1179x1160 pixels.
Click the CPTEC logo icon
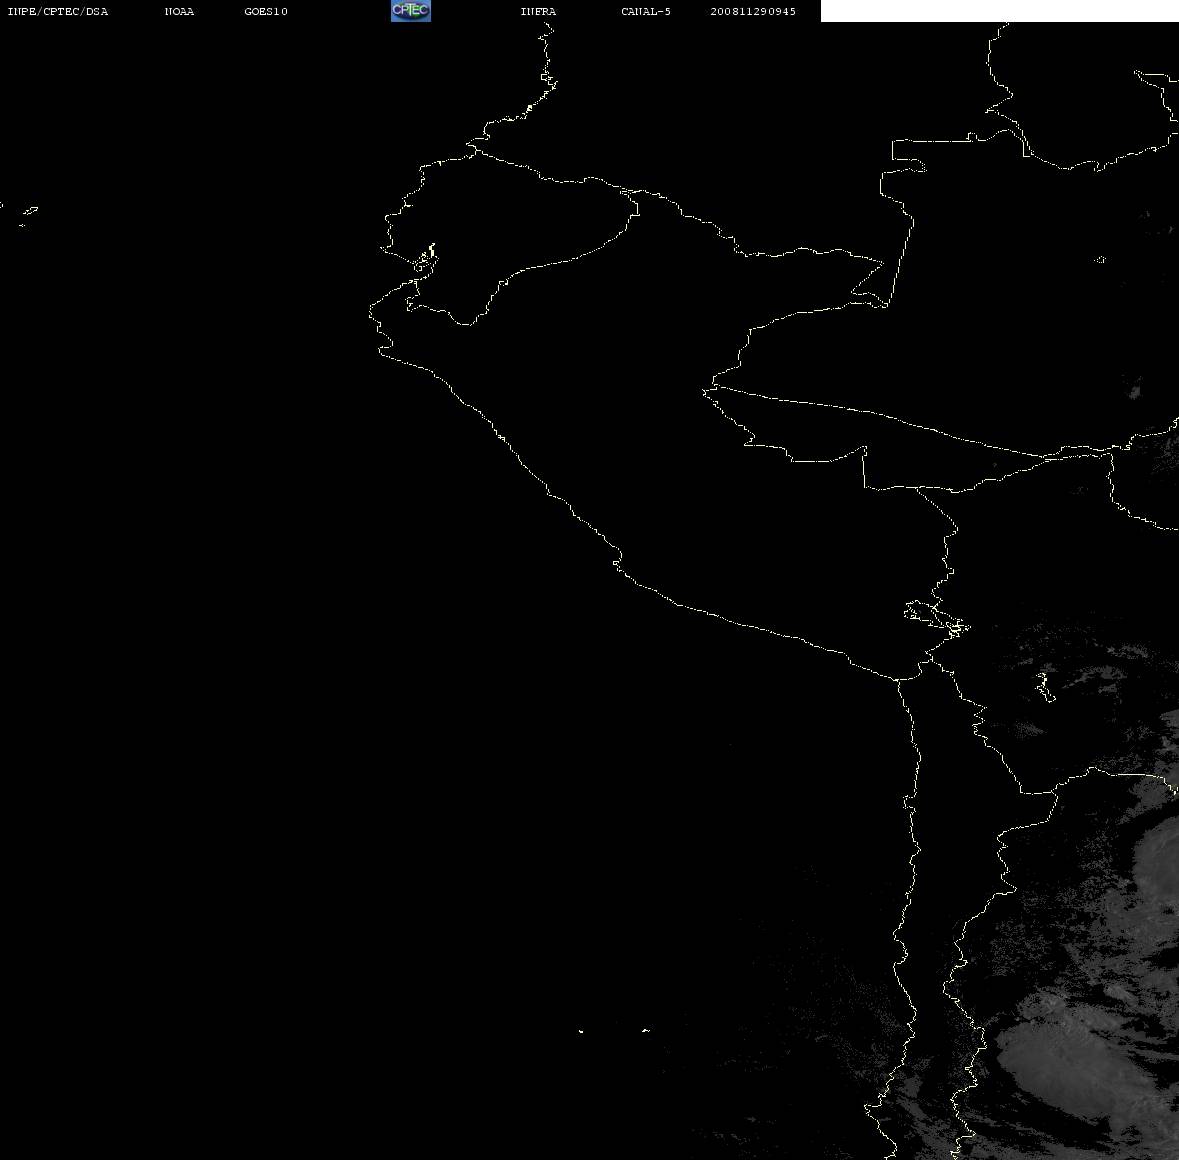tap(411, 11)
